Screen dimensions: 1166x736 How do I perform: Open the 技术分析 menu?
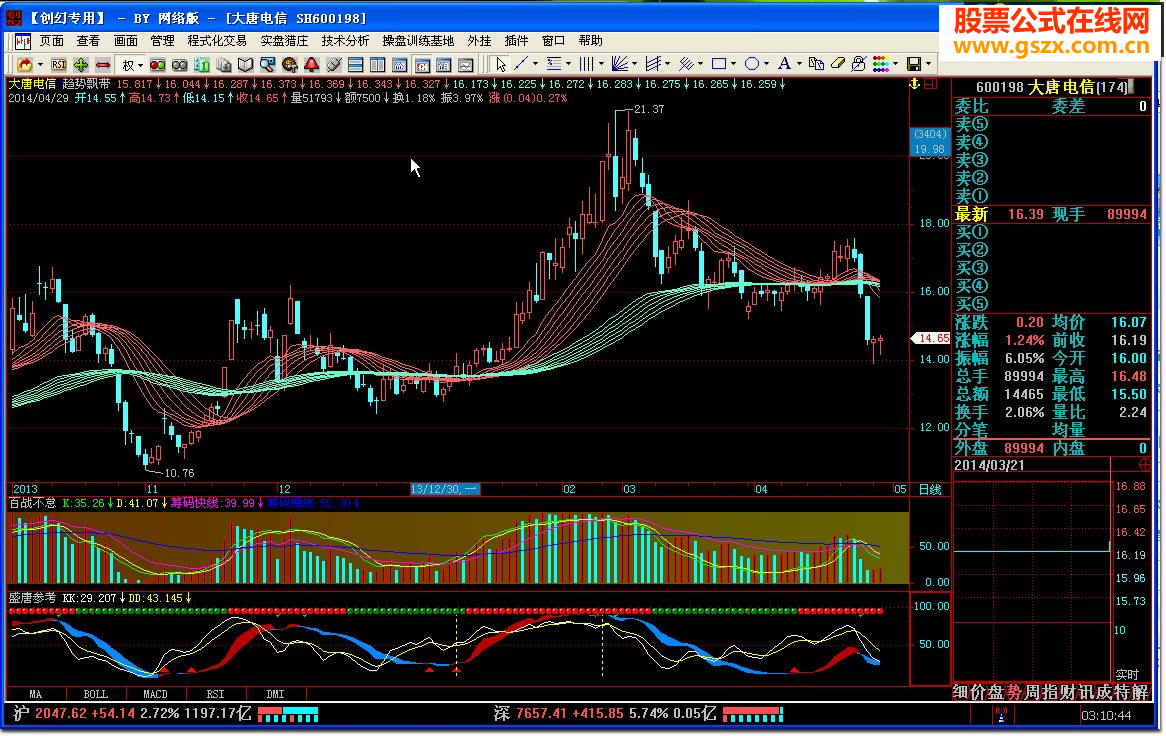click(345, 41)
